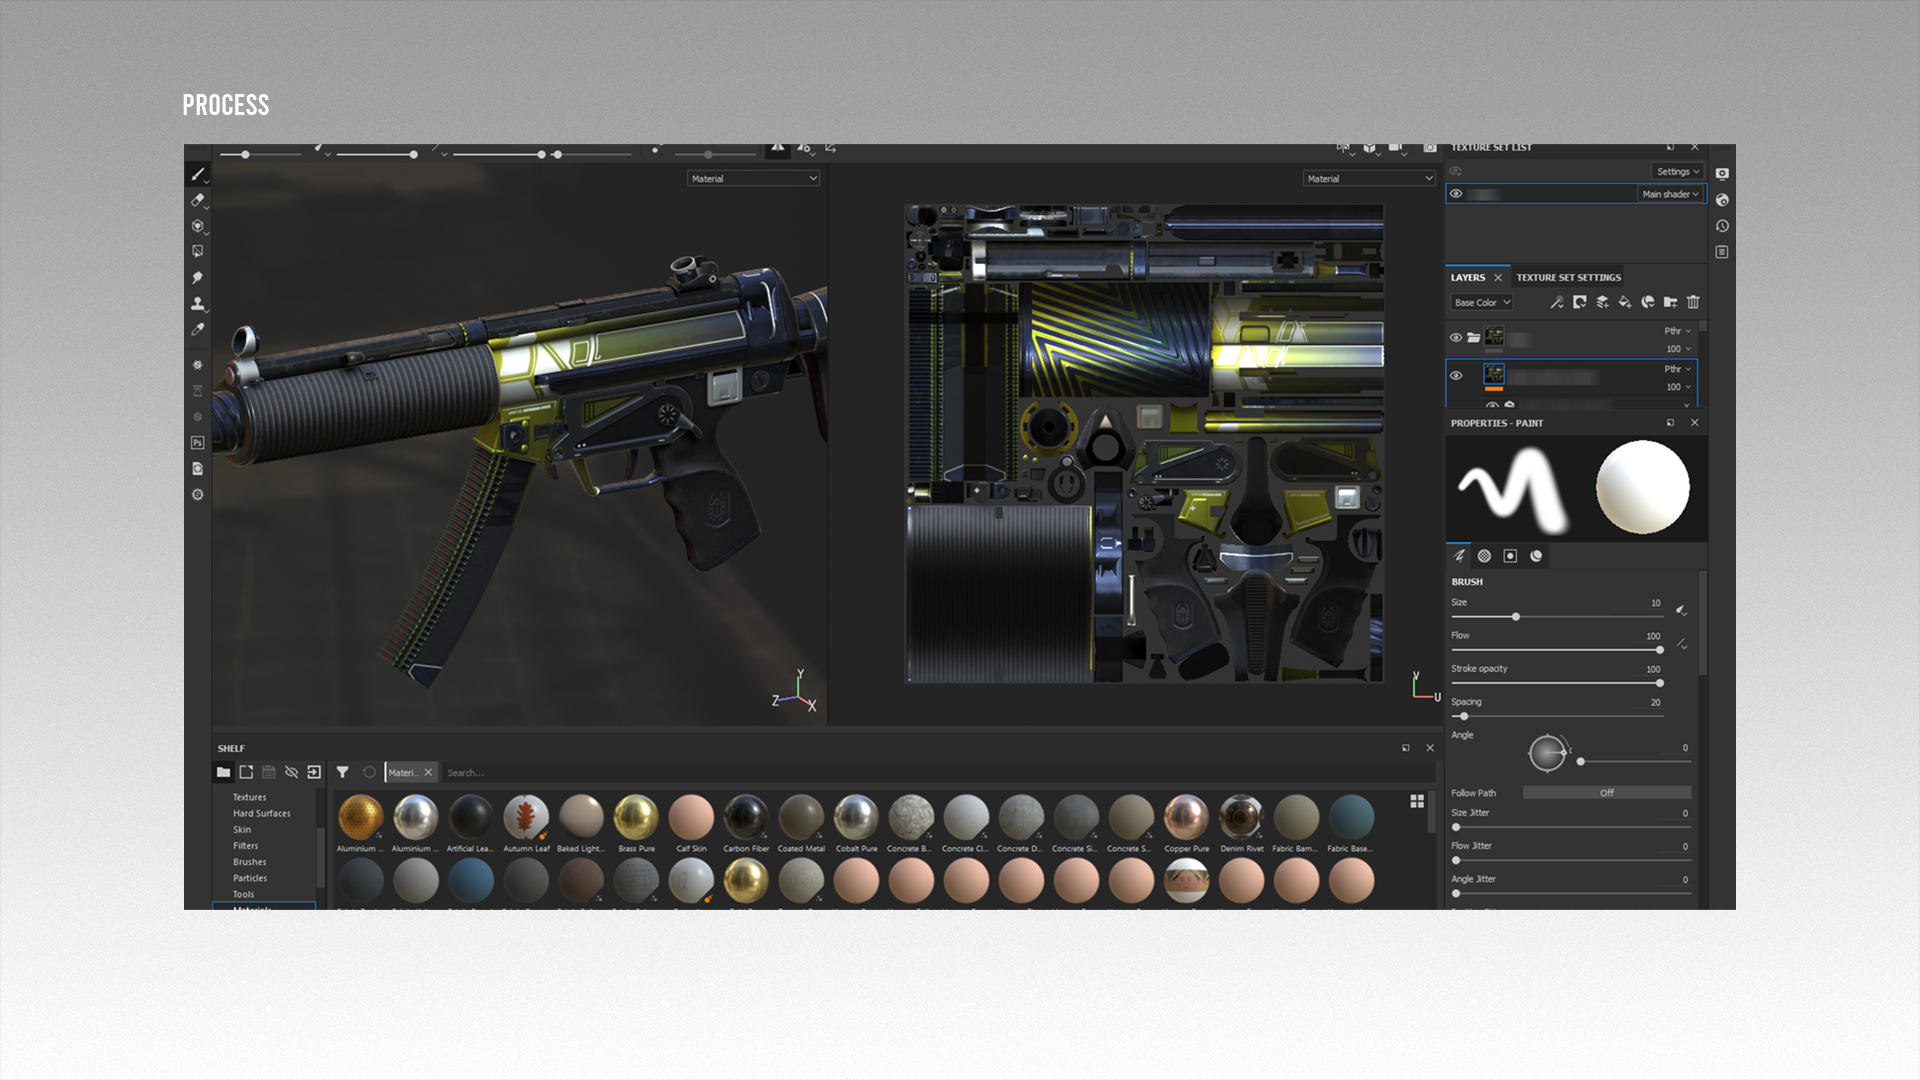This screenshot has width=1920, height=1080.
Task: Remove the Materials filter tag in shelf
Action: click(x=428, y=772)
